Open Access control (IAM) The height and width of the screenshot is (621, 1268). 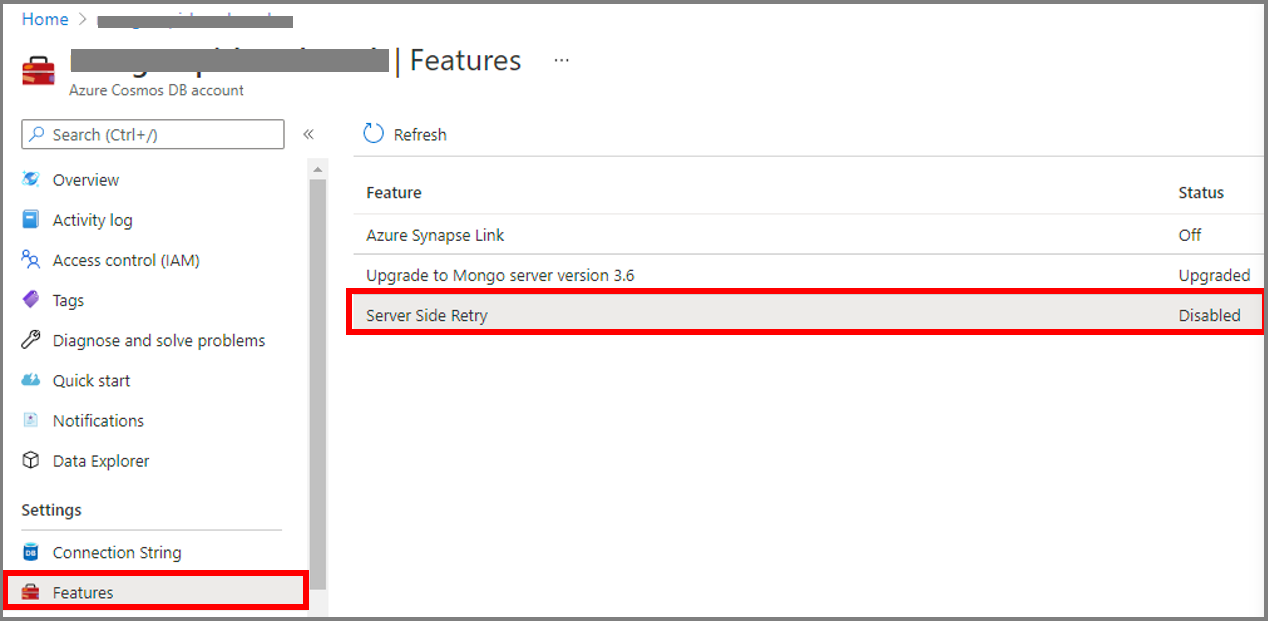pyautogui.click(x=126, y=260)
